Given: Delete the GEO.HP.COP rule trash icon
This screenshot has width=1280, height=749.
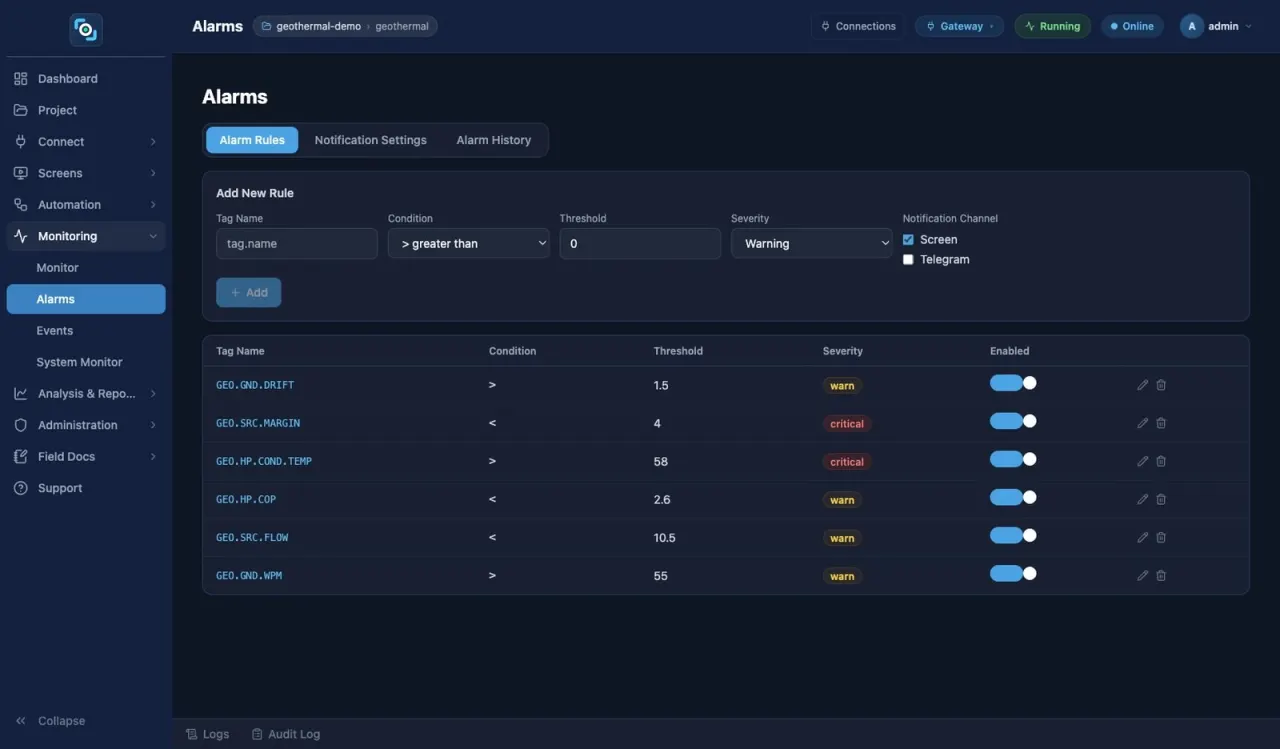Looking at the screenshot, I should click(1161, 499).
